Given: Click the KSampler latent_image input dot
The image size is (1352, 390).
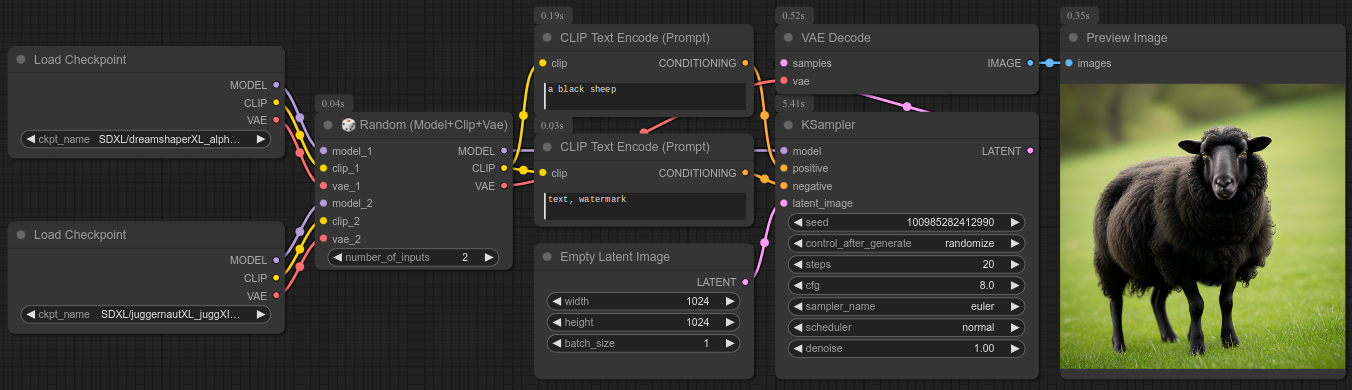Looking at the screenshot, I should click(783, 203).
